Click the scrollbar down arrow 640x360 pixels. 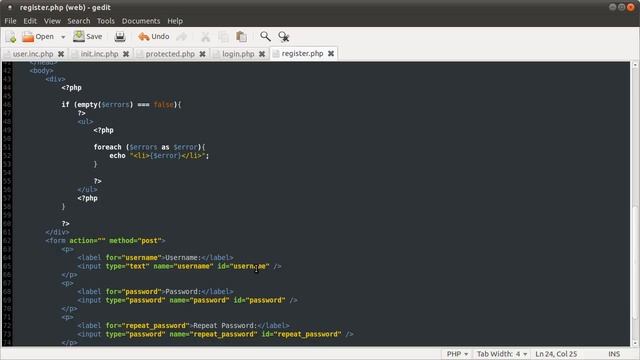pyautogui.click(x=635, y=343)
